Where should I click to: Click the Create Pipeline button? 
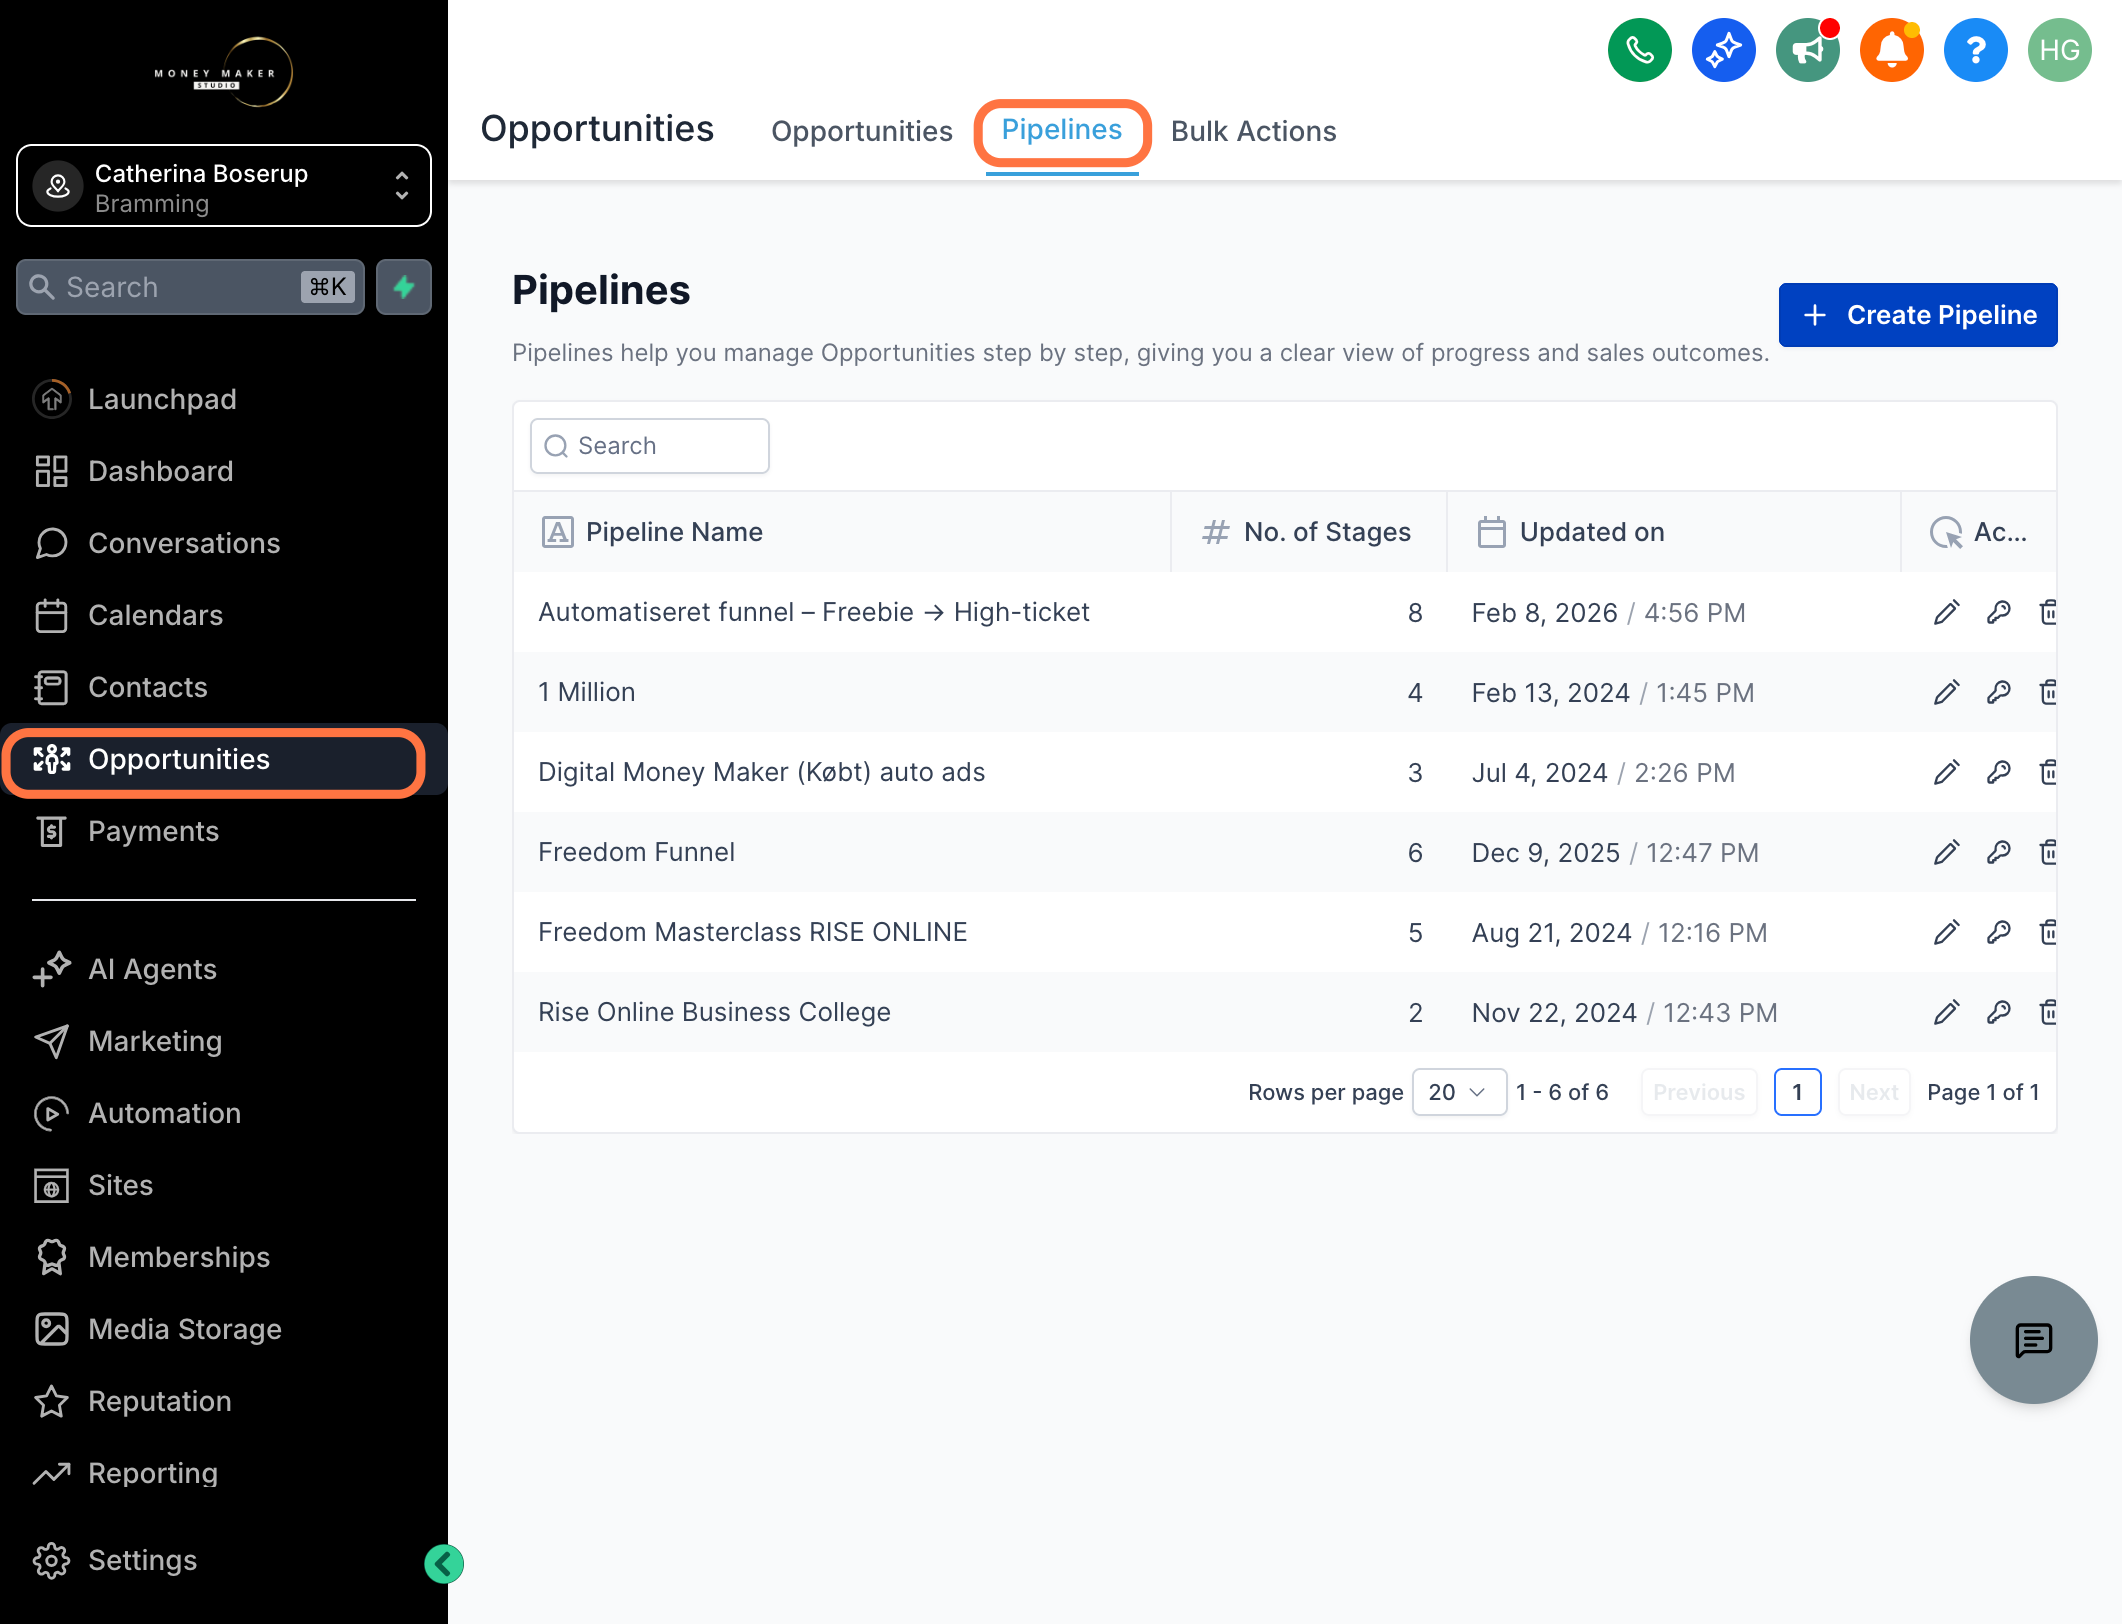coord(1917,315)
